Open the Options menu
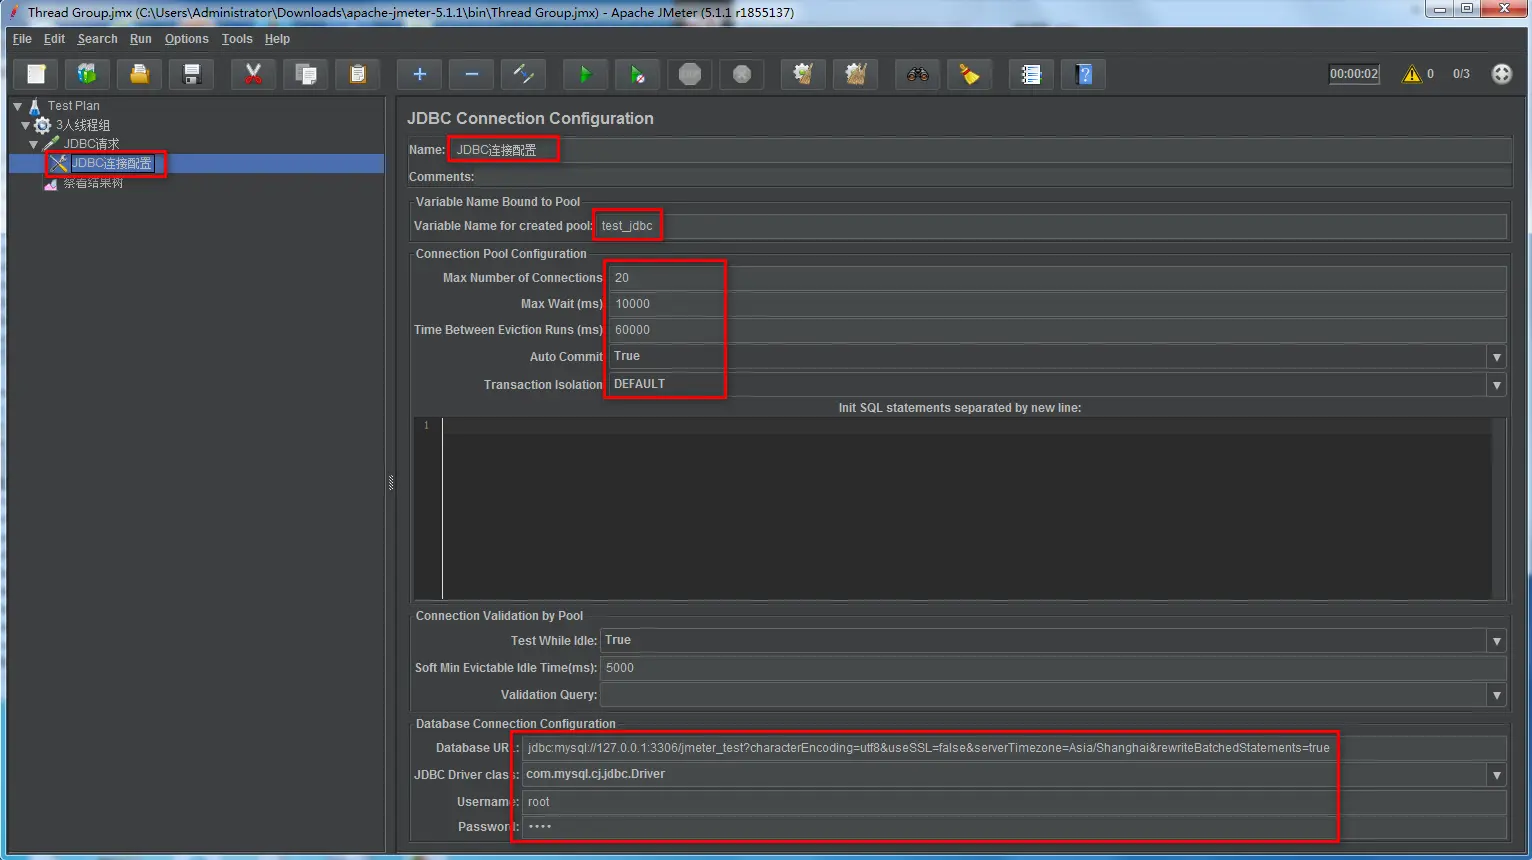Screen dimensions: 1532x860 point(187,39)
